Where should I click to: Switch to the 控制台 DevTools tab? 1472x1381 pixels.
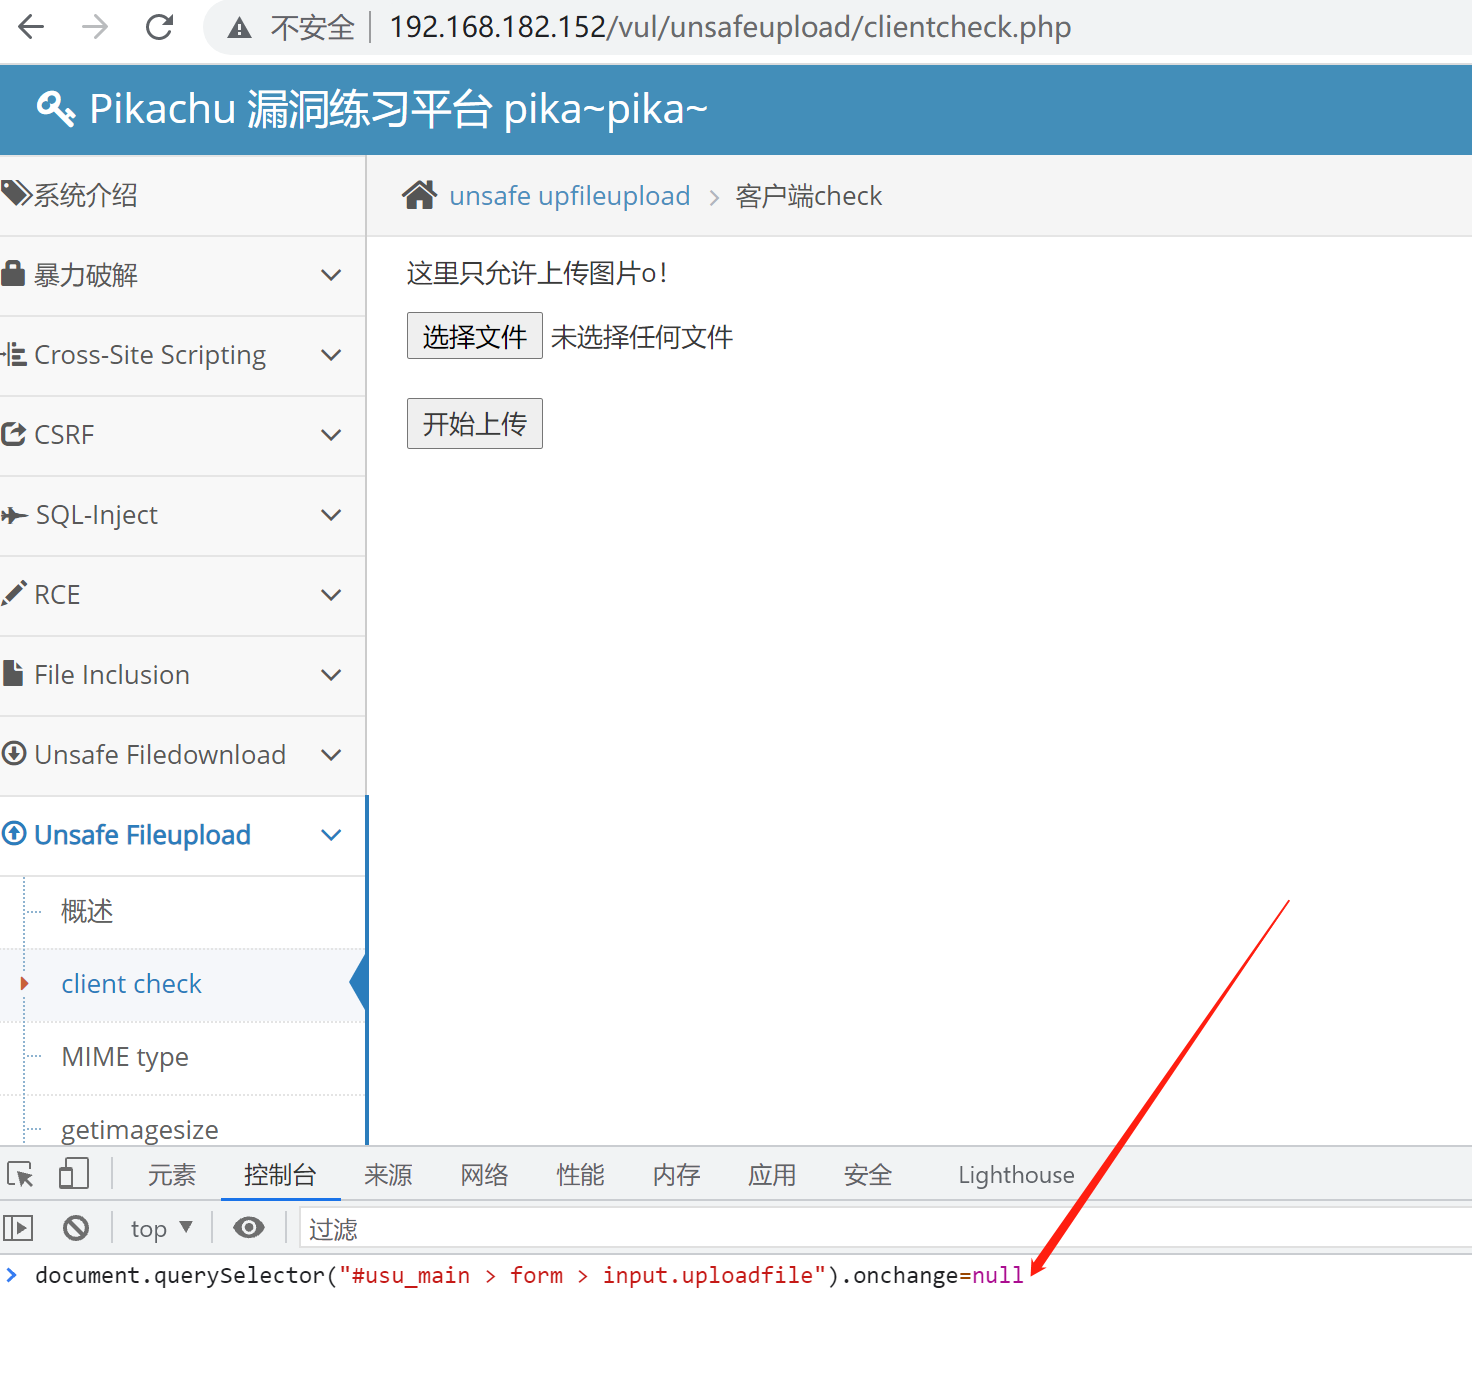pos(280,1175)
